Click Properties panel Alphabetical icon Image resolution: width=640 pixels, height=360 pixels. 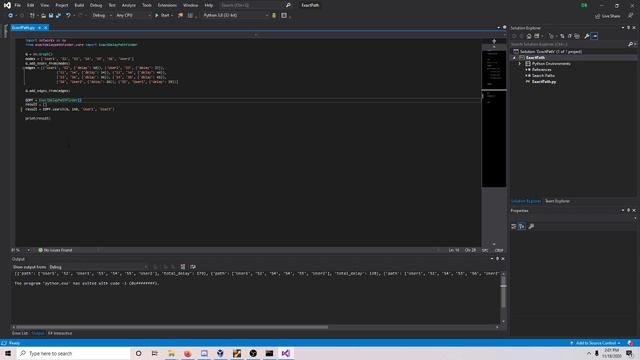click(x=522, y=227)
